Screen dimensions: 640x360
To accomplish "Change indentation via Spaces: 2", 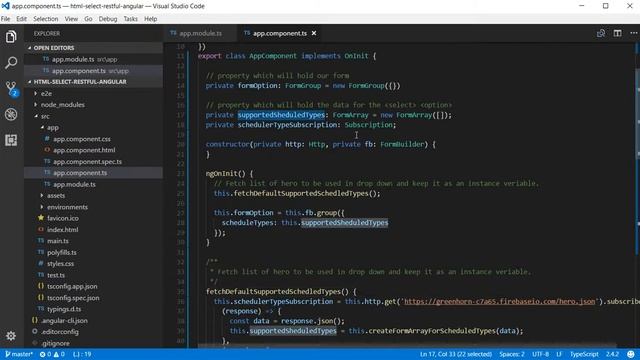I will tap(512, 354).
